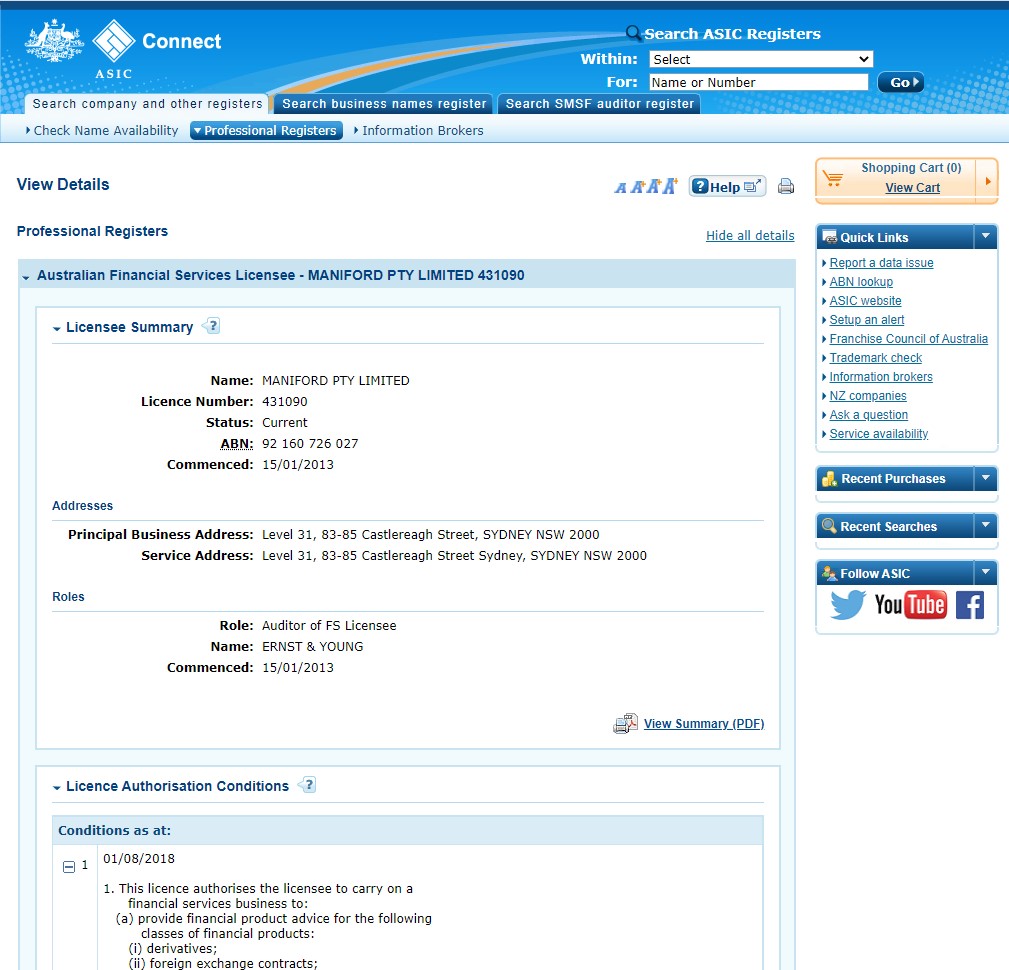Open ASIC website quick link
Image resolution: width=1009 pixels, height=970 pixels.
pyautogui.click(x=865, y=301)
